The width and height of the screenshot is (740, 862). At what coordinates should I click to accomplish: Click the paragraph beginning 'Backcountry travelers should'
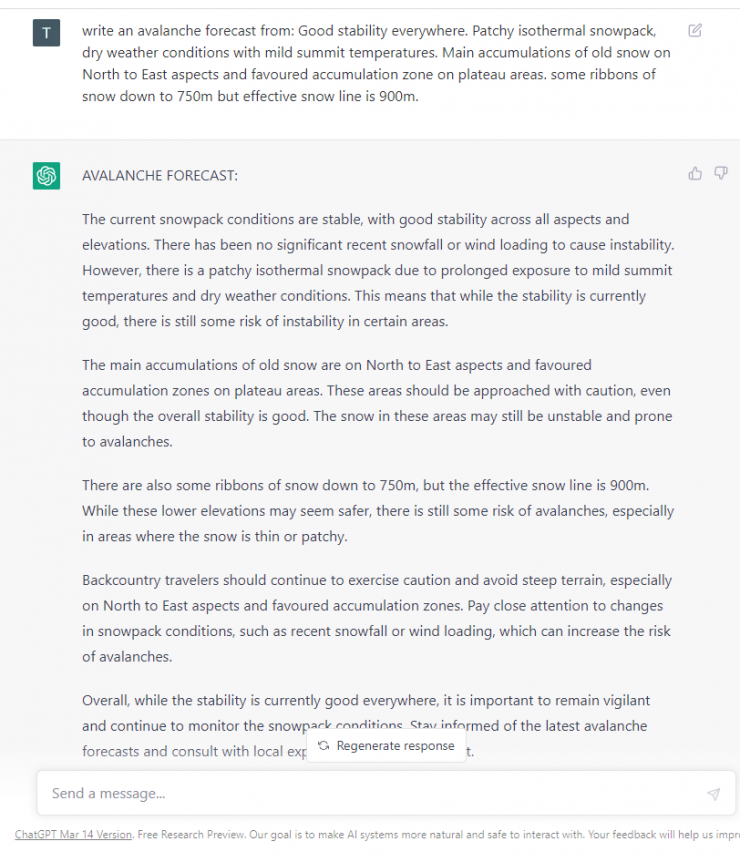377,618
